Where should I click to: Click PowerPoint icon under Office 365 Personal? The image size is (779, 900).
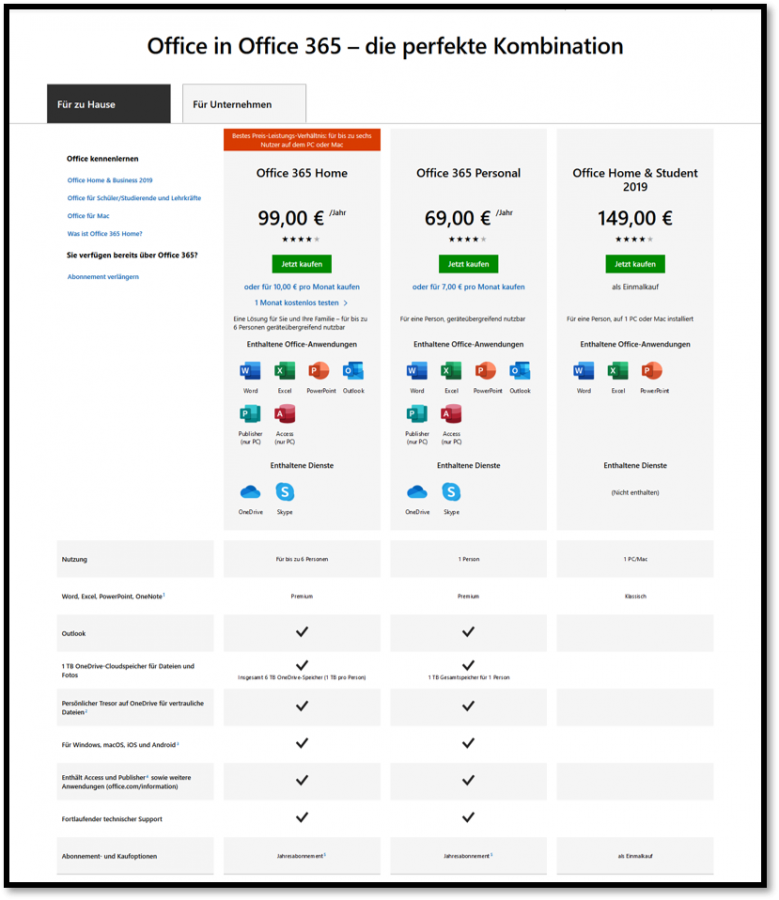pos(485,371)
